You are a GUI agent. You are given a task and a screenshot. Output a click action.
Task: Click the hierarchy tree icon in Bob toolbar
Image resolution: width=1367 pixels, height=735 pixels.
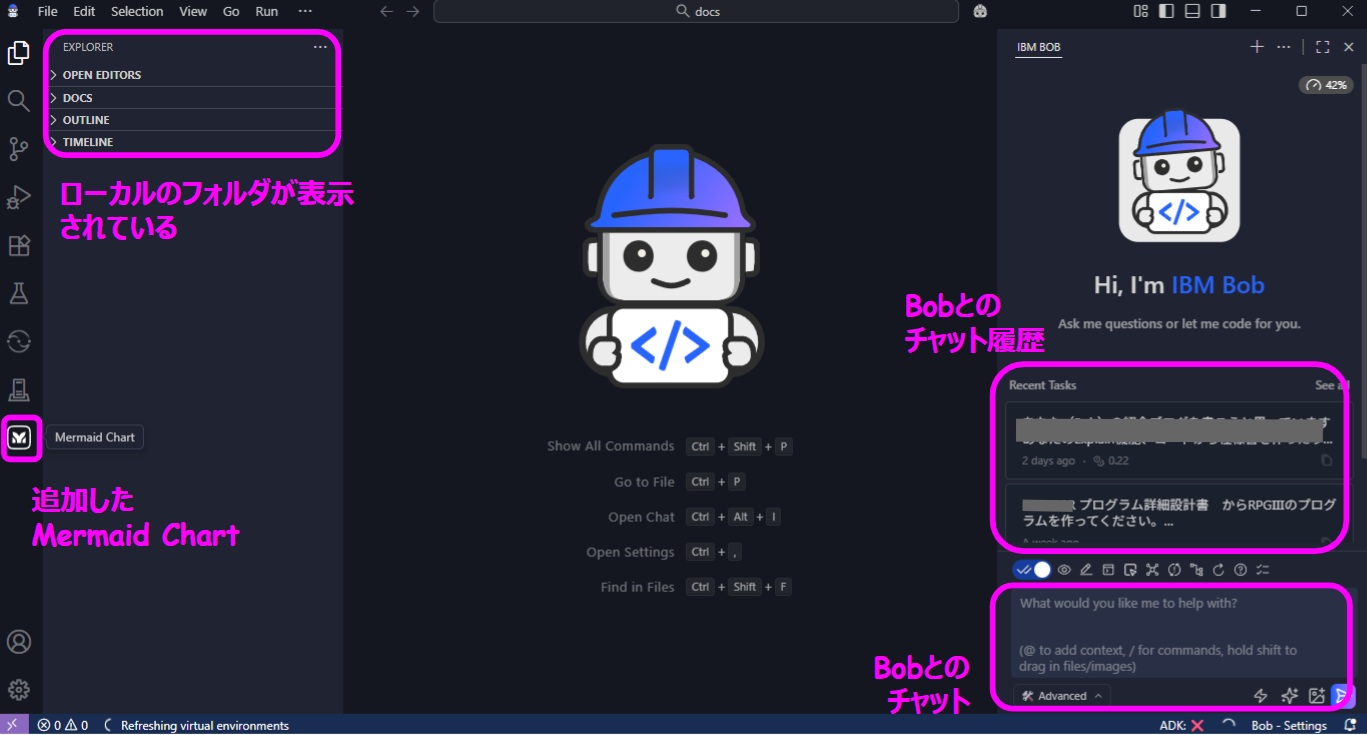pos(1196,570)
